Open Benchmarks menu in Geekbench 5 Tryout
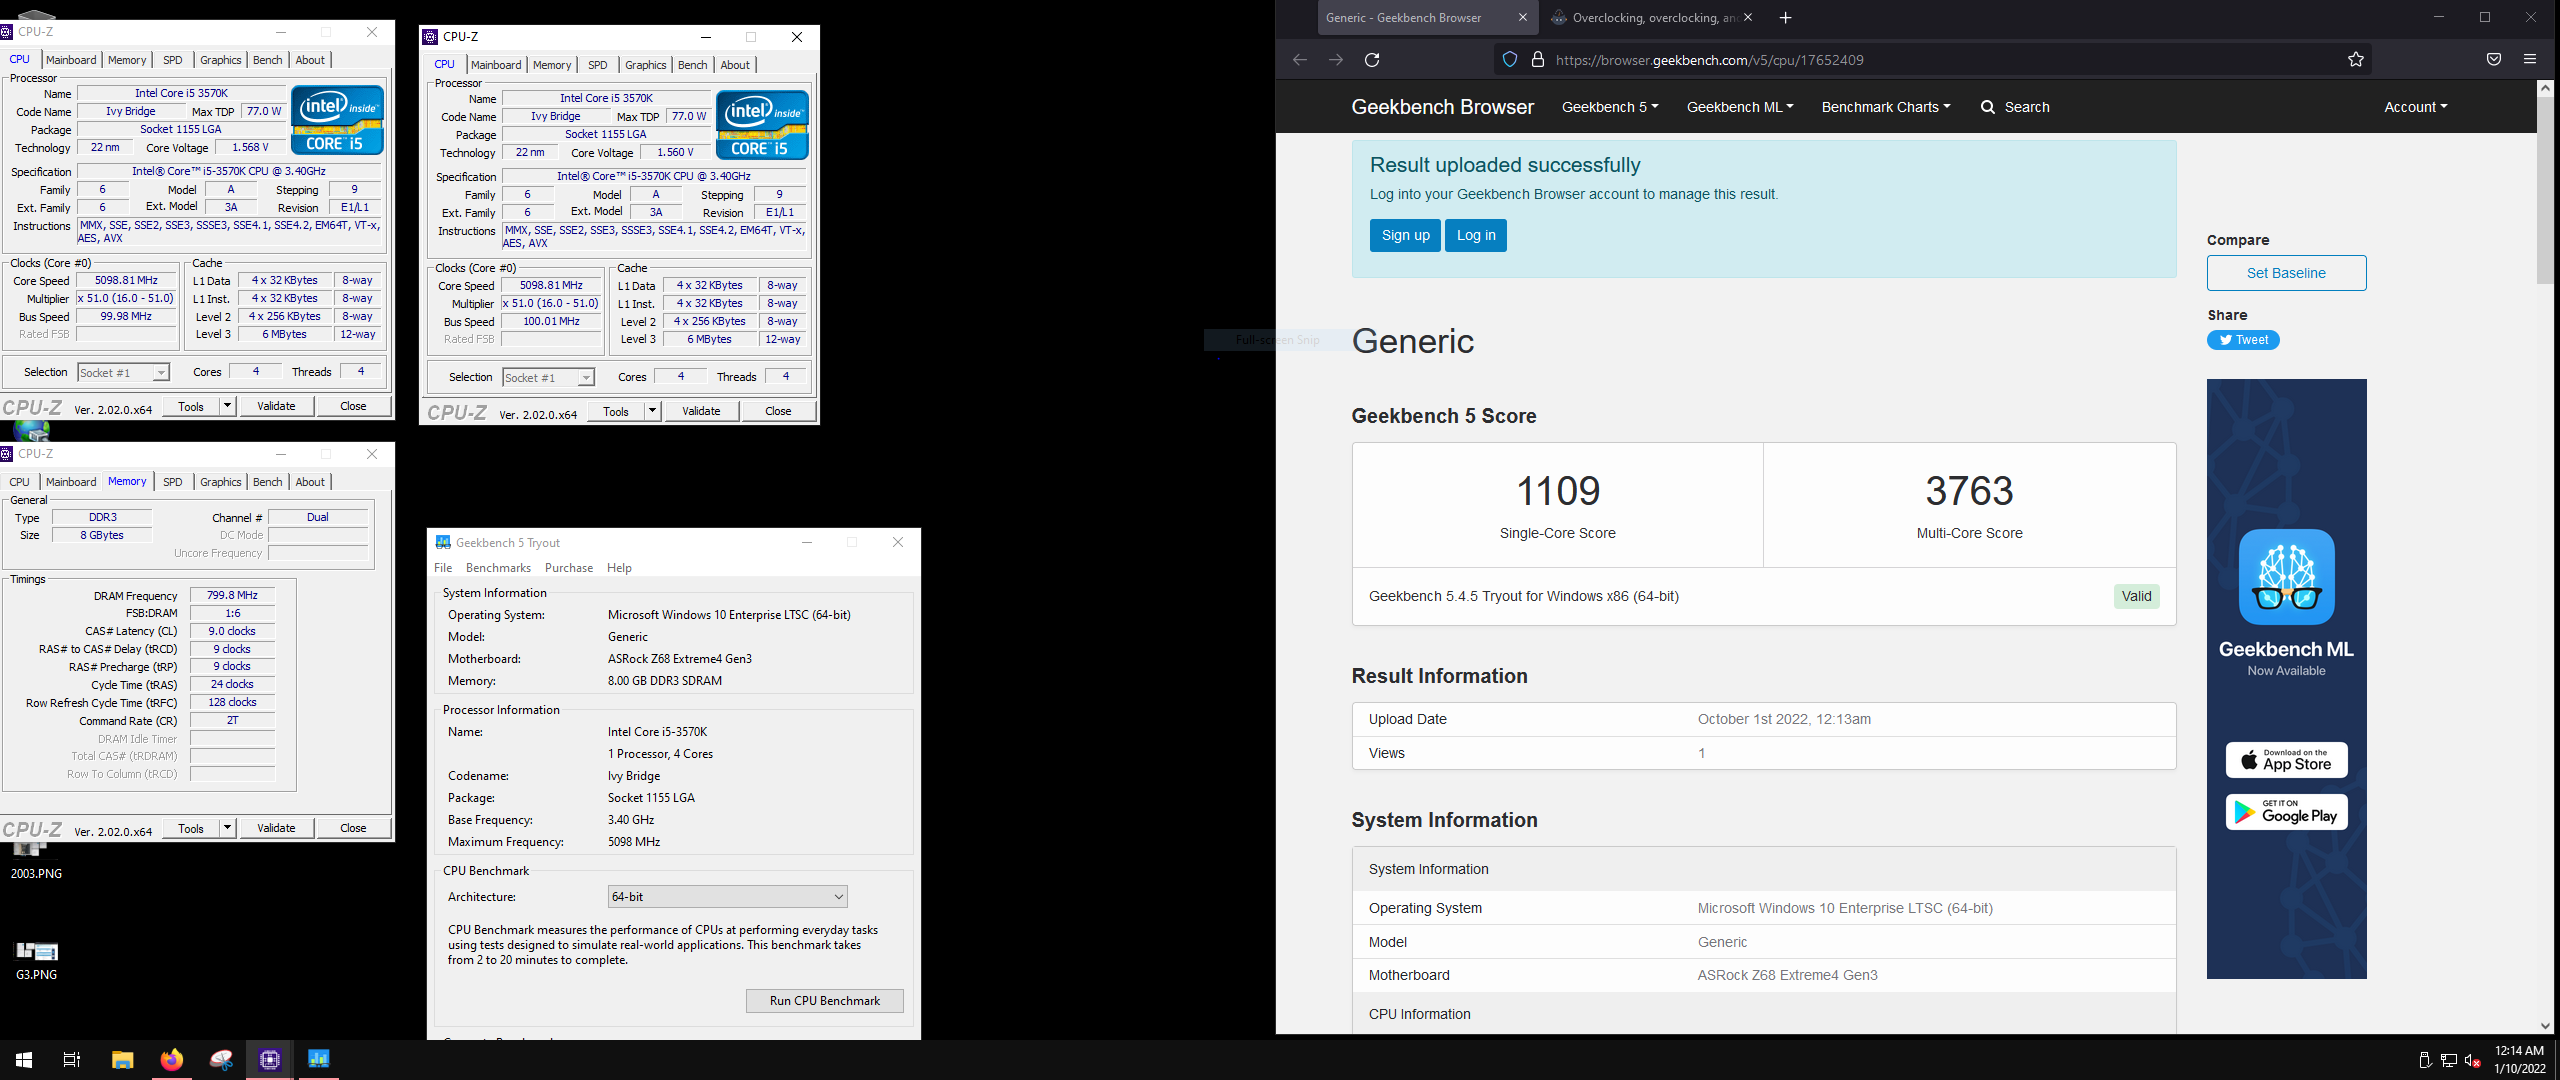 click(x=498, y=568)
